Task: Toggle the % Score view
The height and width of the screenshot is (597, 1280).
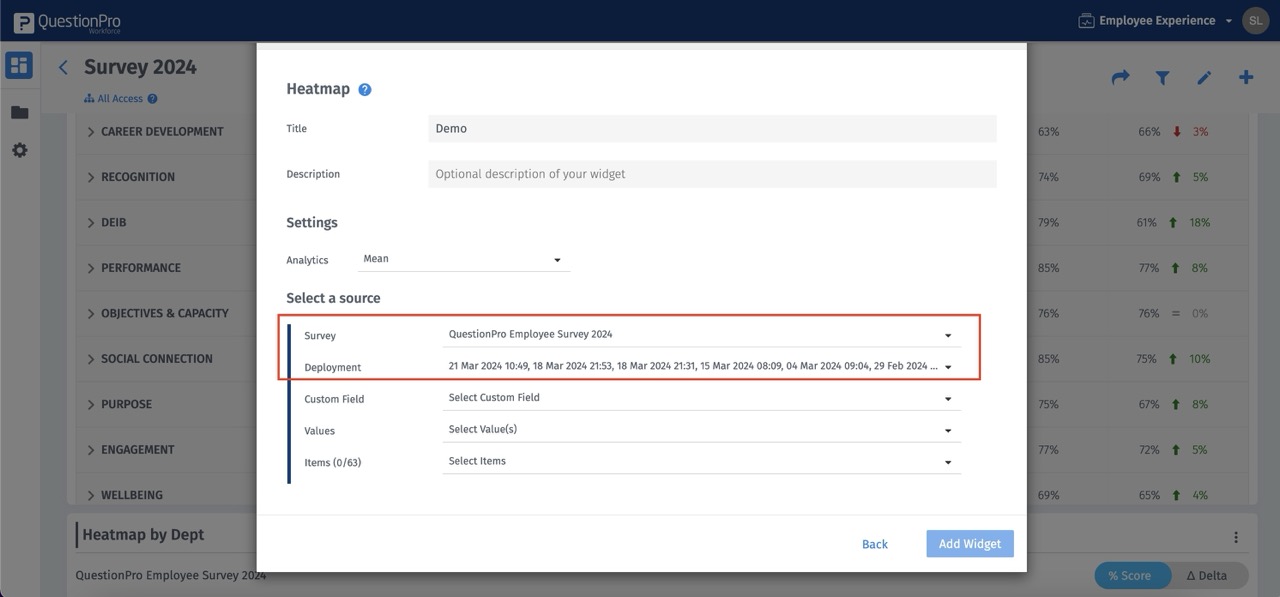Action: [x=1132, y=575]
